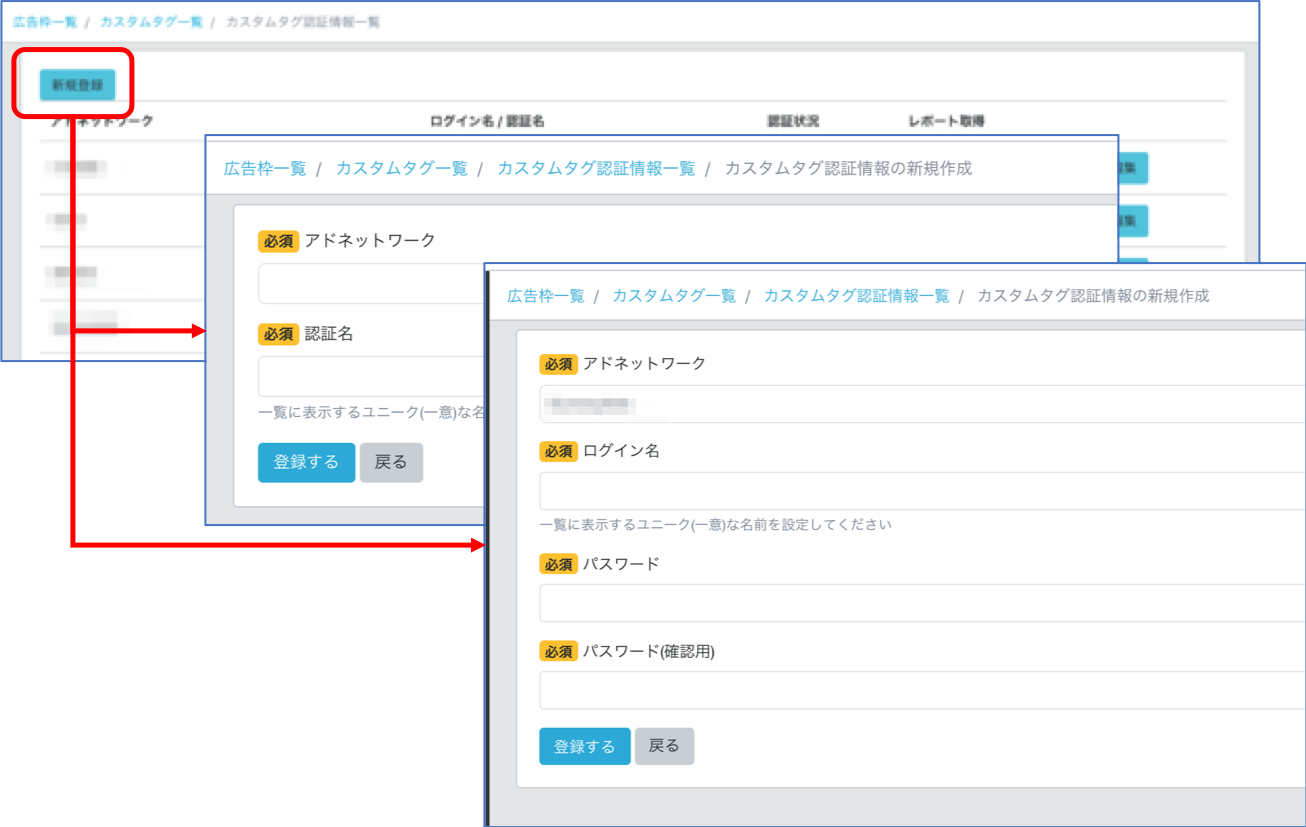This screenshot has height=827, width=1306.
Task: Click カスタムタグ一覧 breadcrumb above the password form
Action: click(x=673, y=296)
